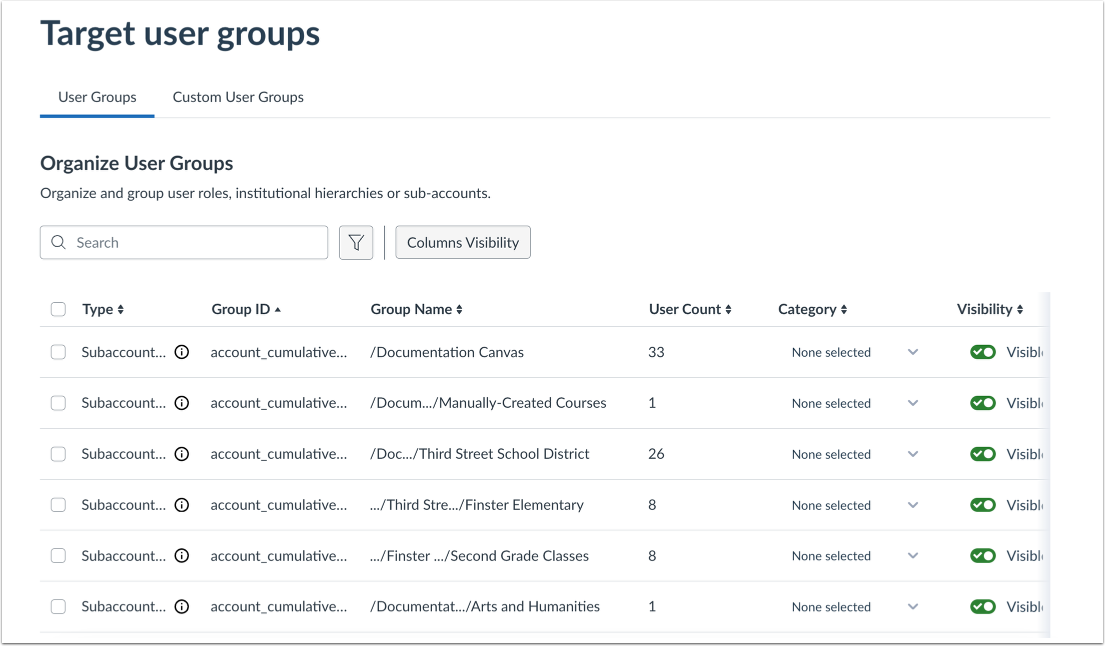
Task: Check the row for Documentation Canvas
Action: coord(58,351)
